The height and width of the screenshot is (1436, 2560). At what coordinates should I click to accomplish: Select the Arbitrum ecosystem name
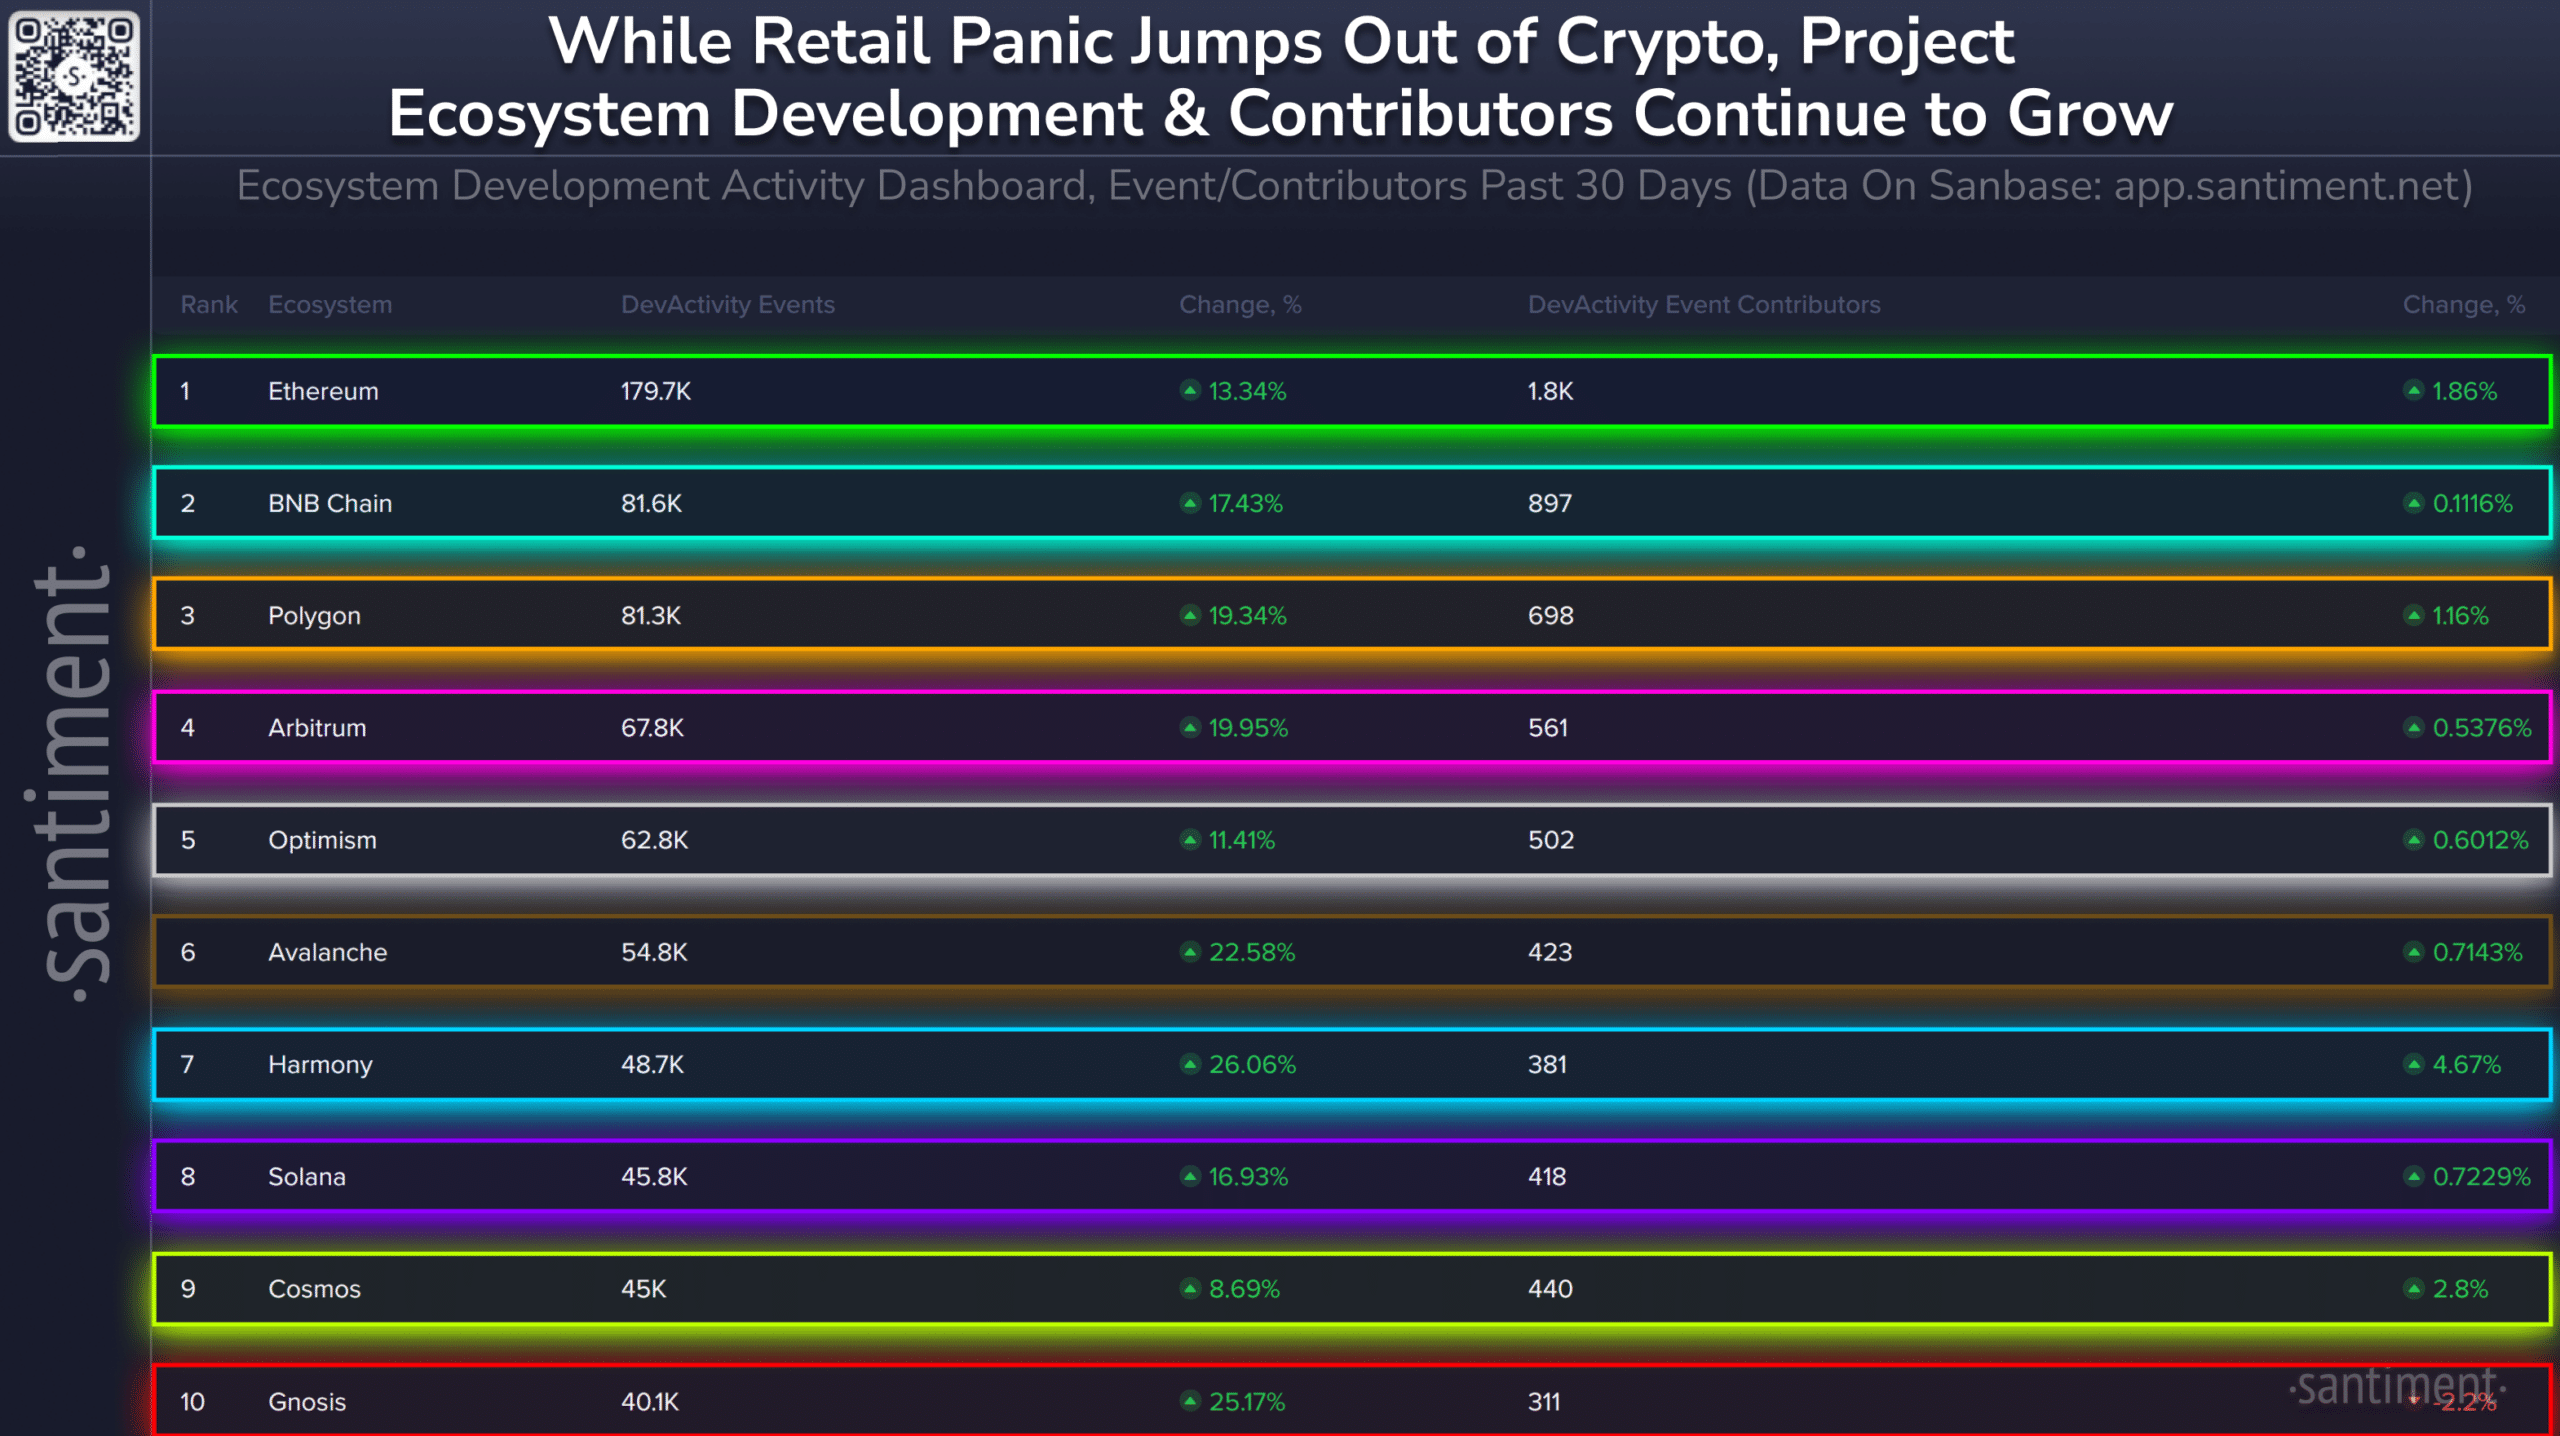tap(317, 728)
